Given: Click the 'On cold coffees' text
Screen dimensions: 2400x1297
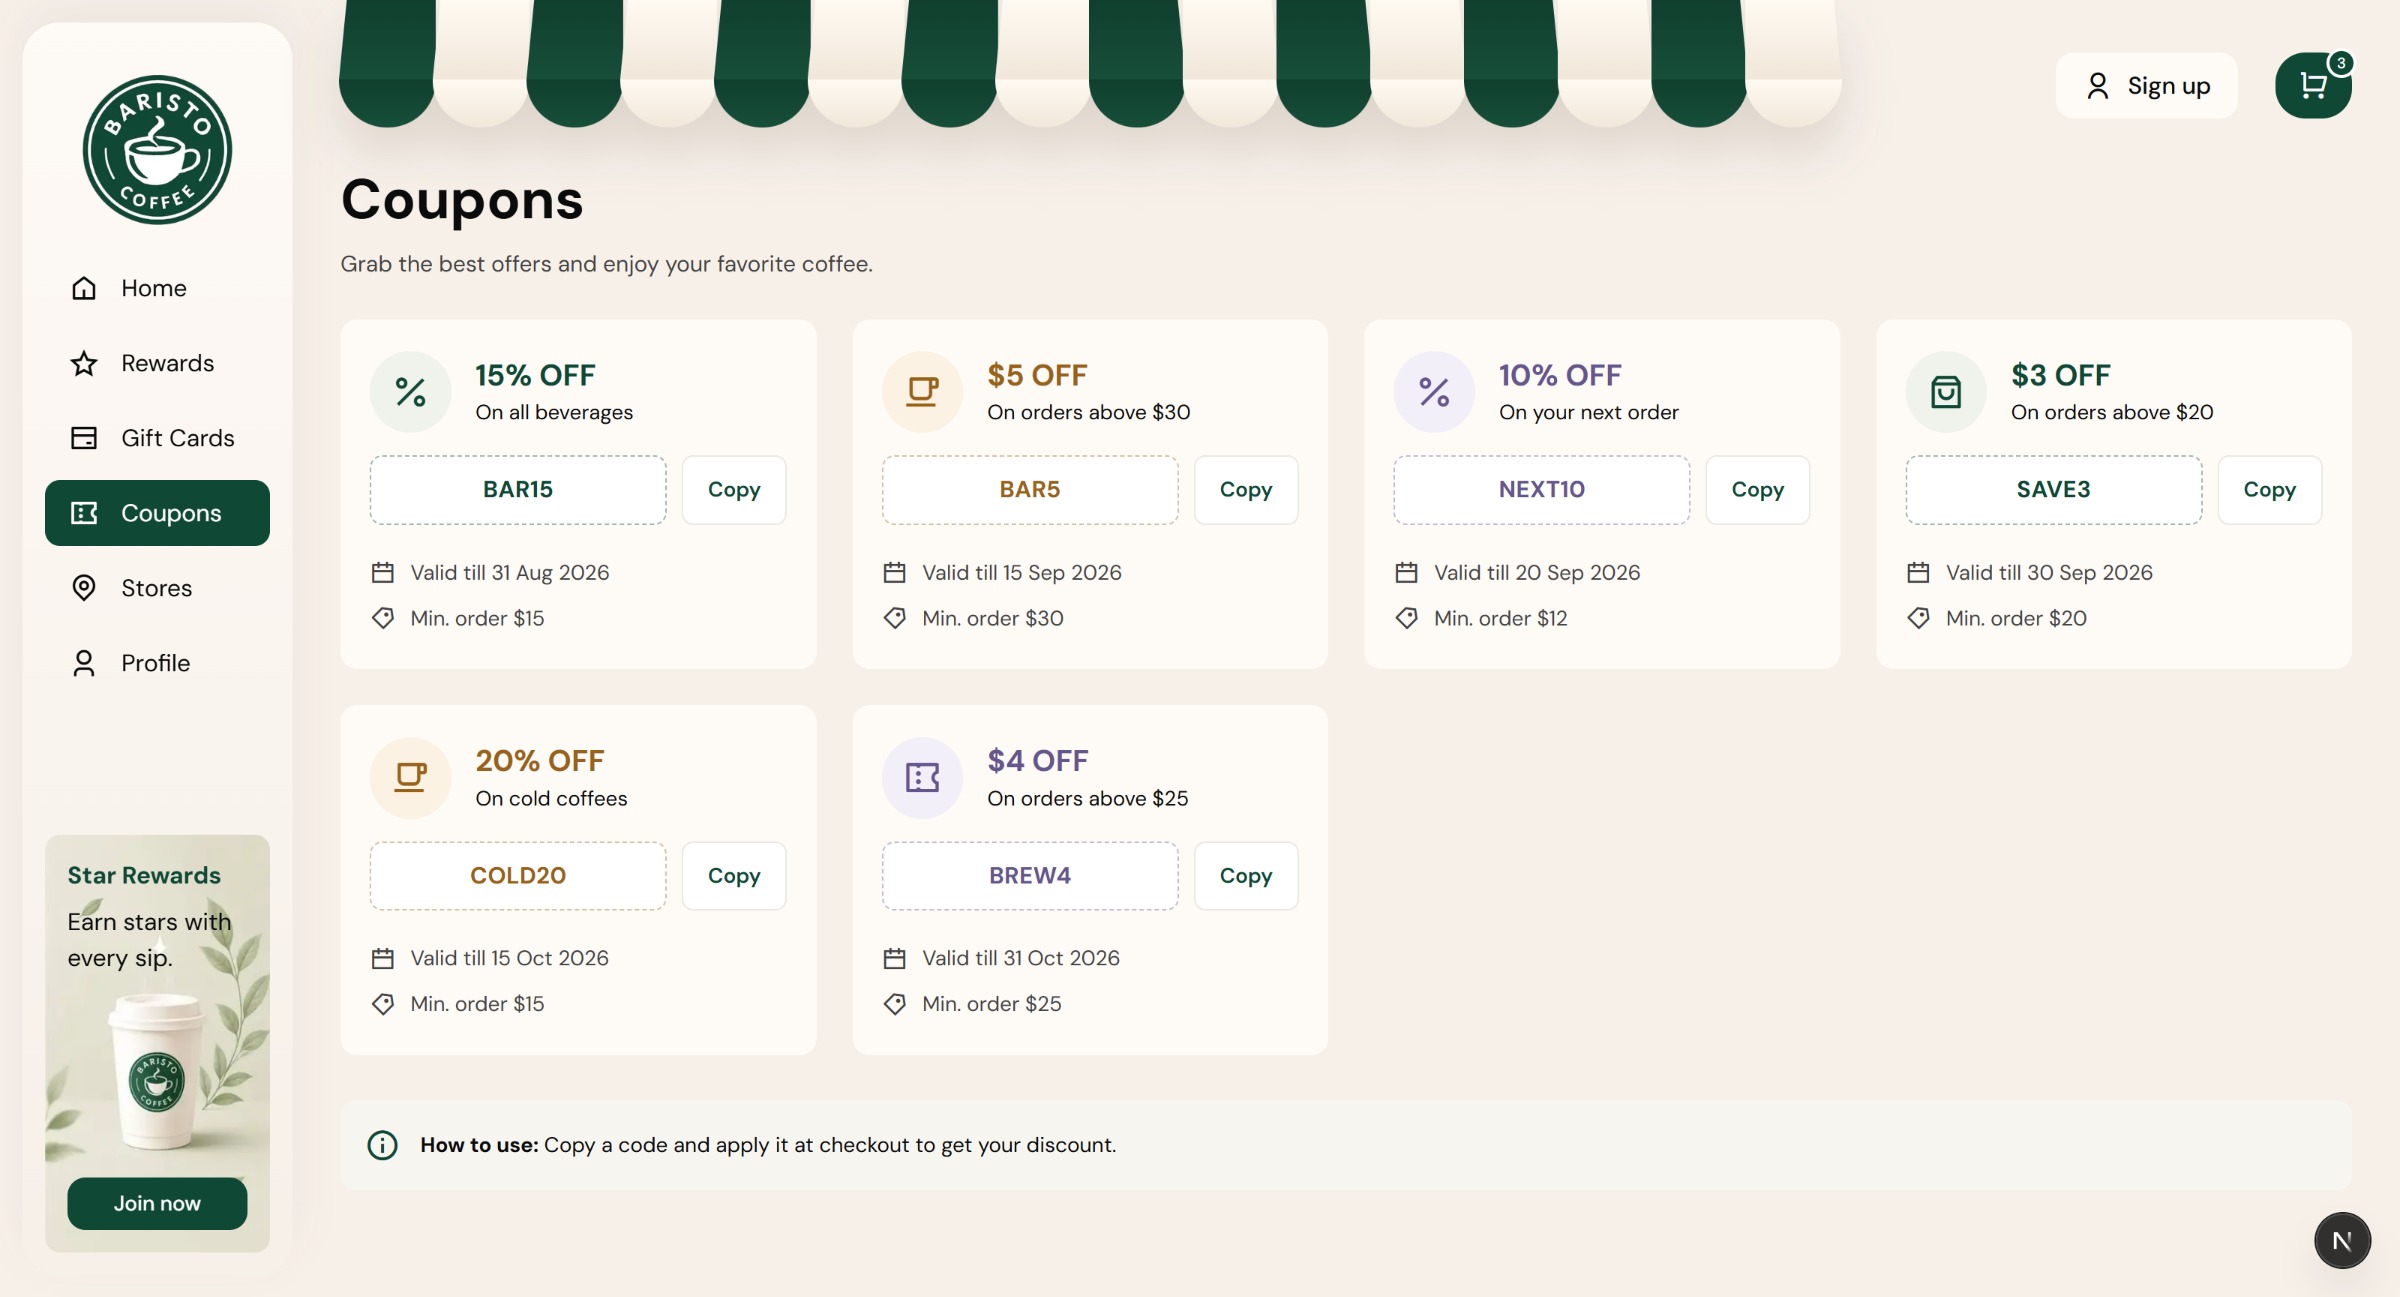Looking at the screenshot, I should pyautogui.click(x=551, y=798).
